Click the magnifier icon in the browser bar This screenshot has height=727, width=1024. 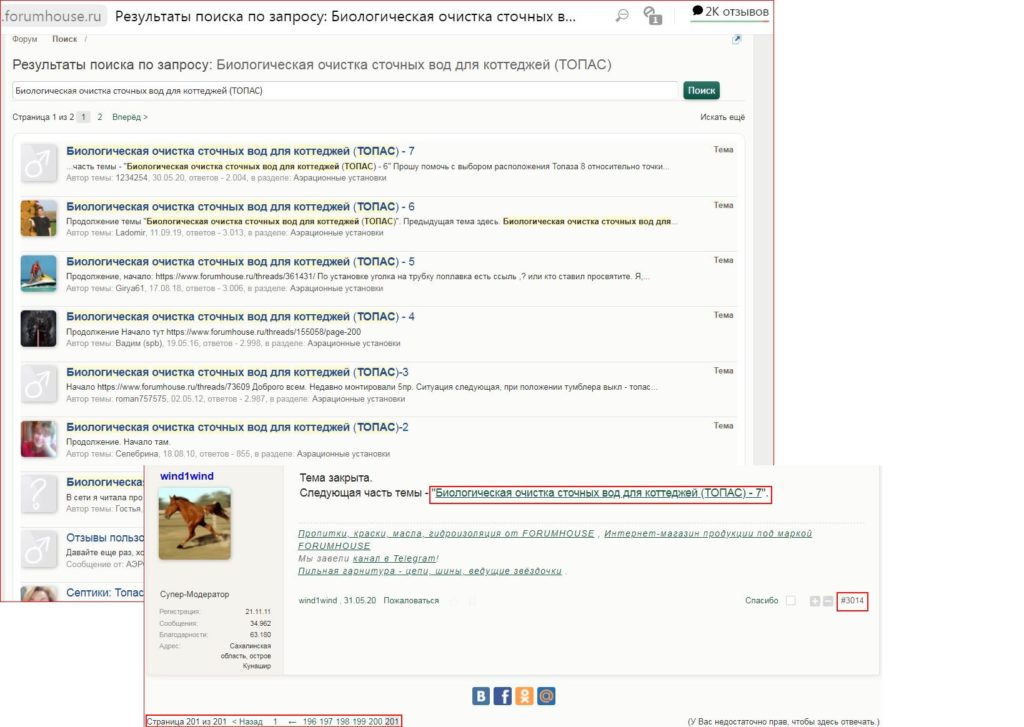coord(622,15)
